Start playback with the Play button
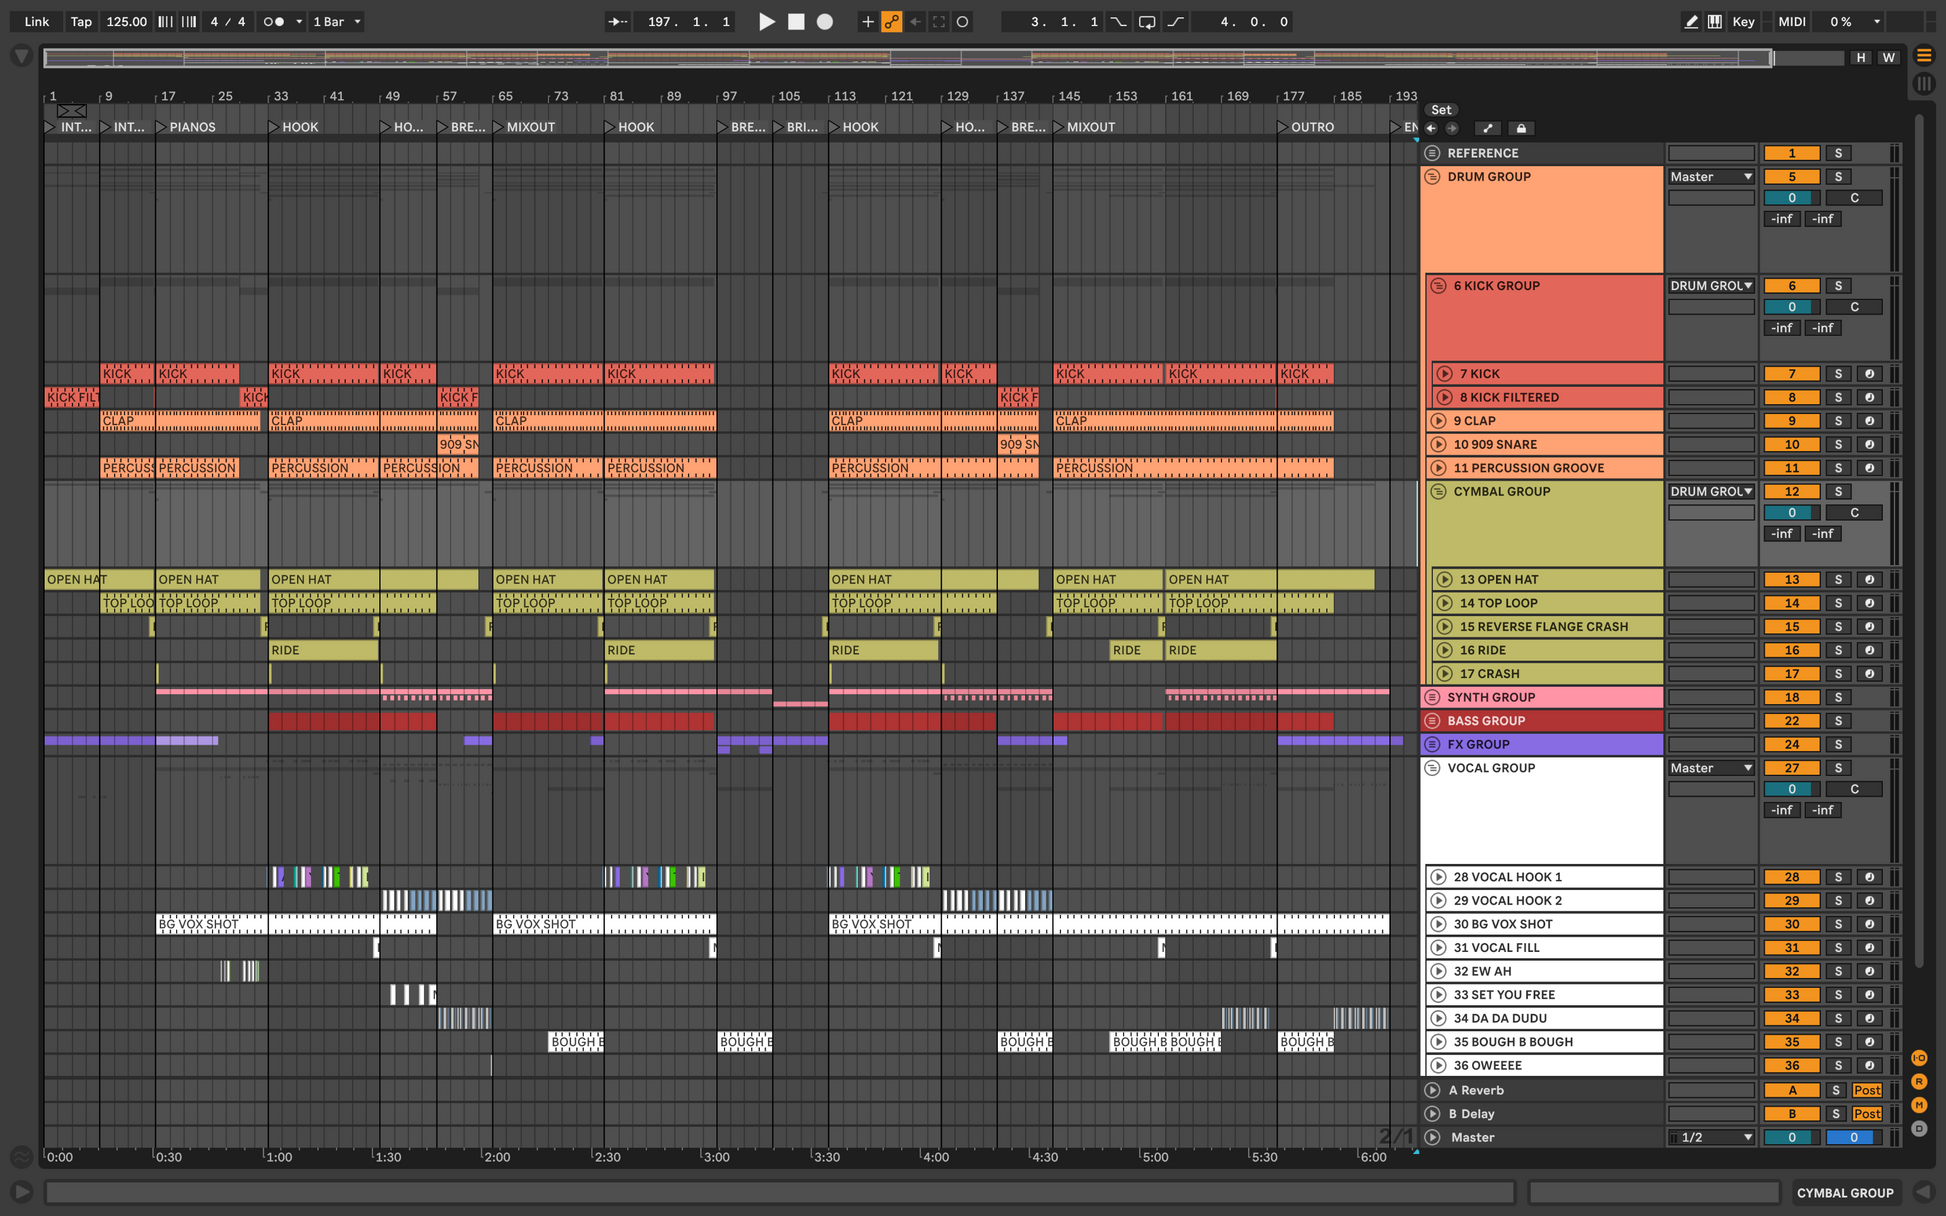1946x1216 pixels. [766, 21]
